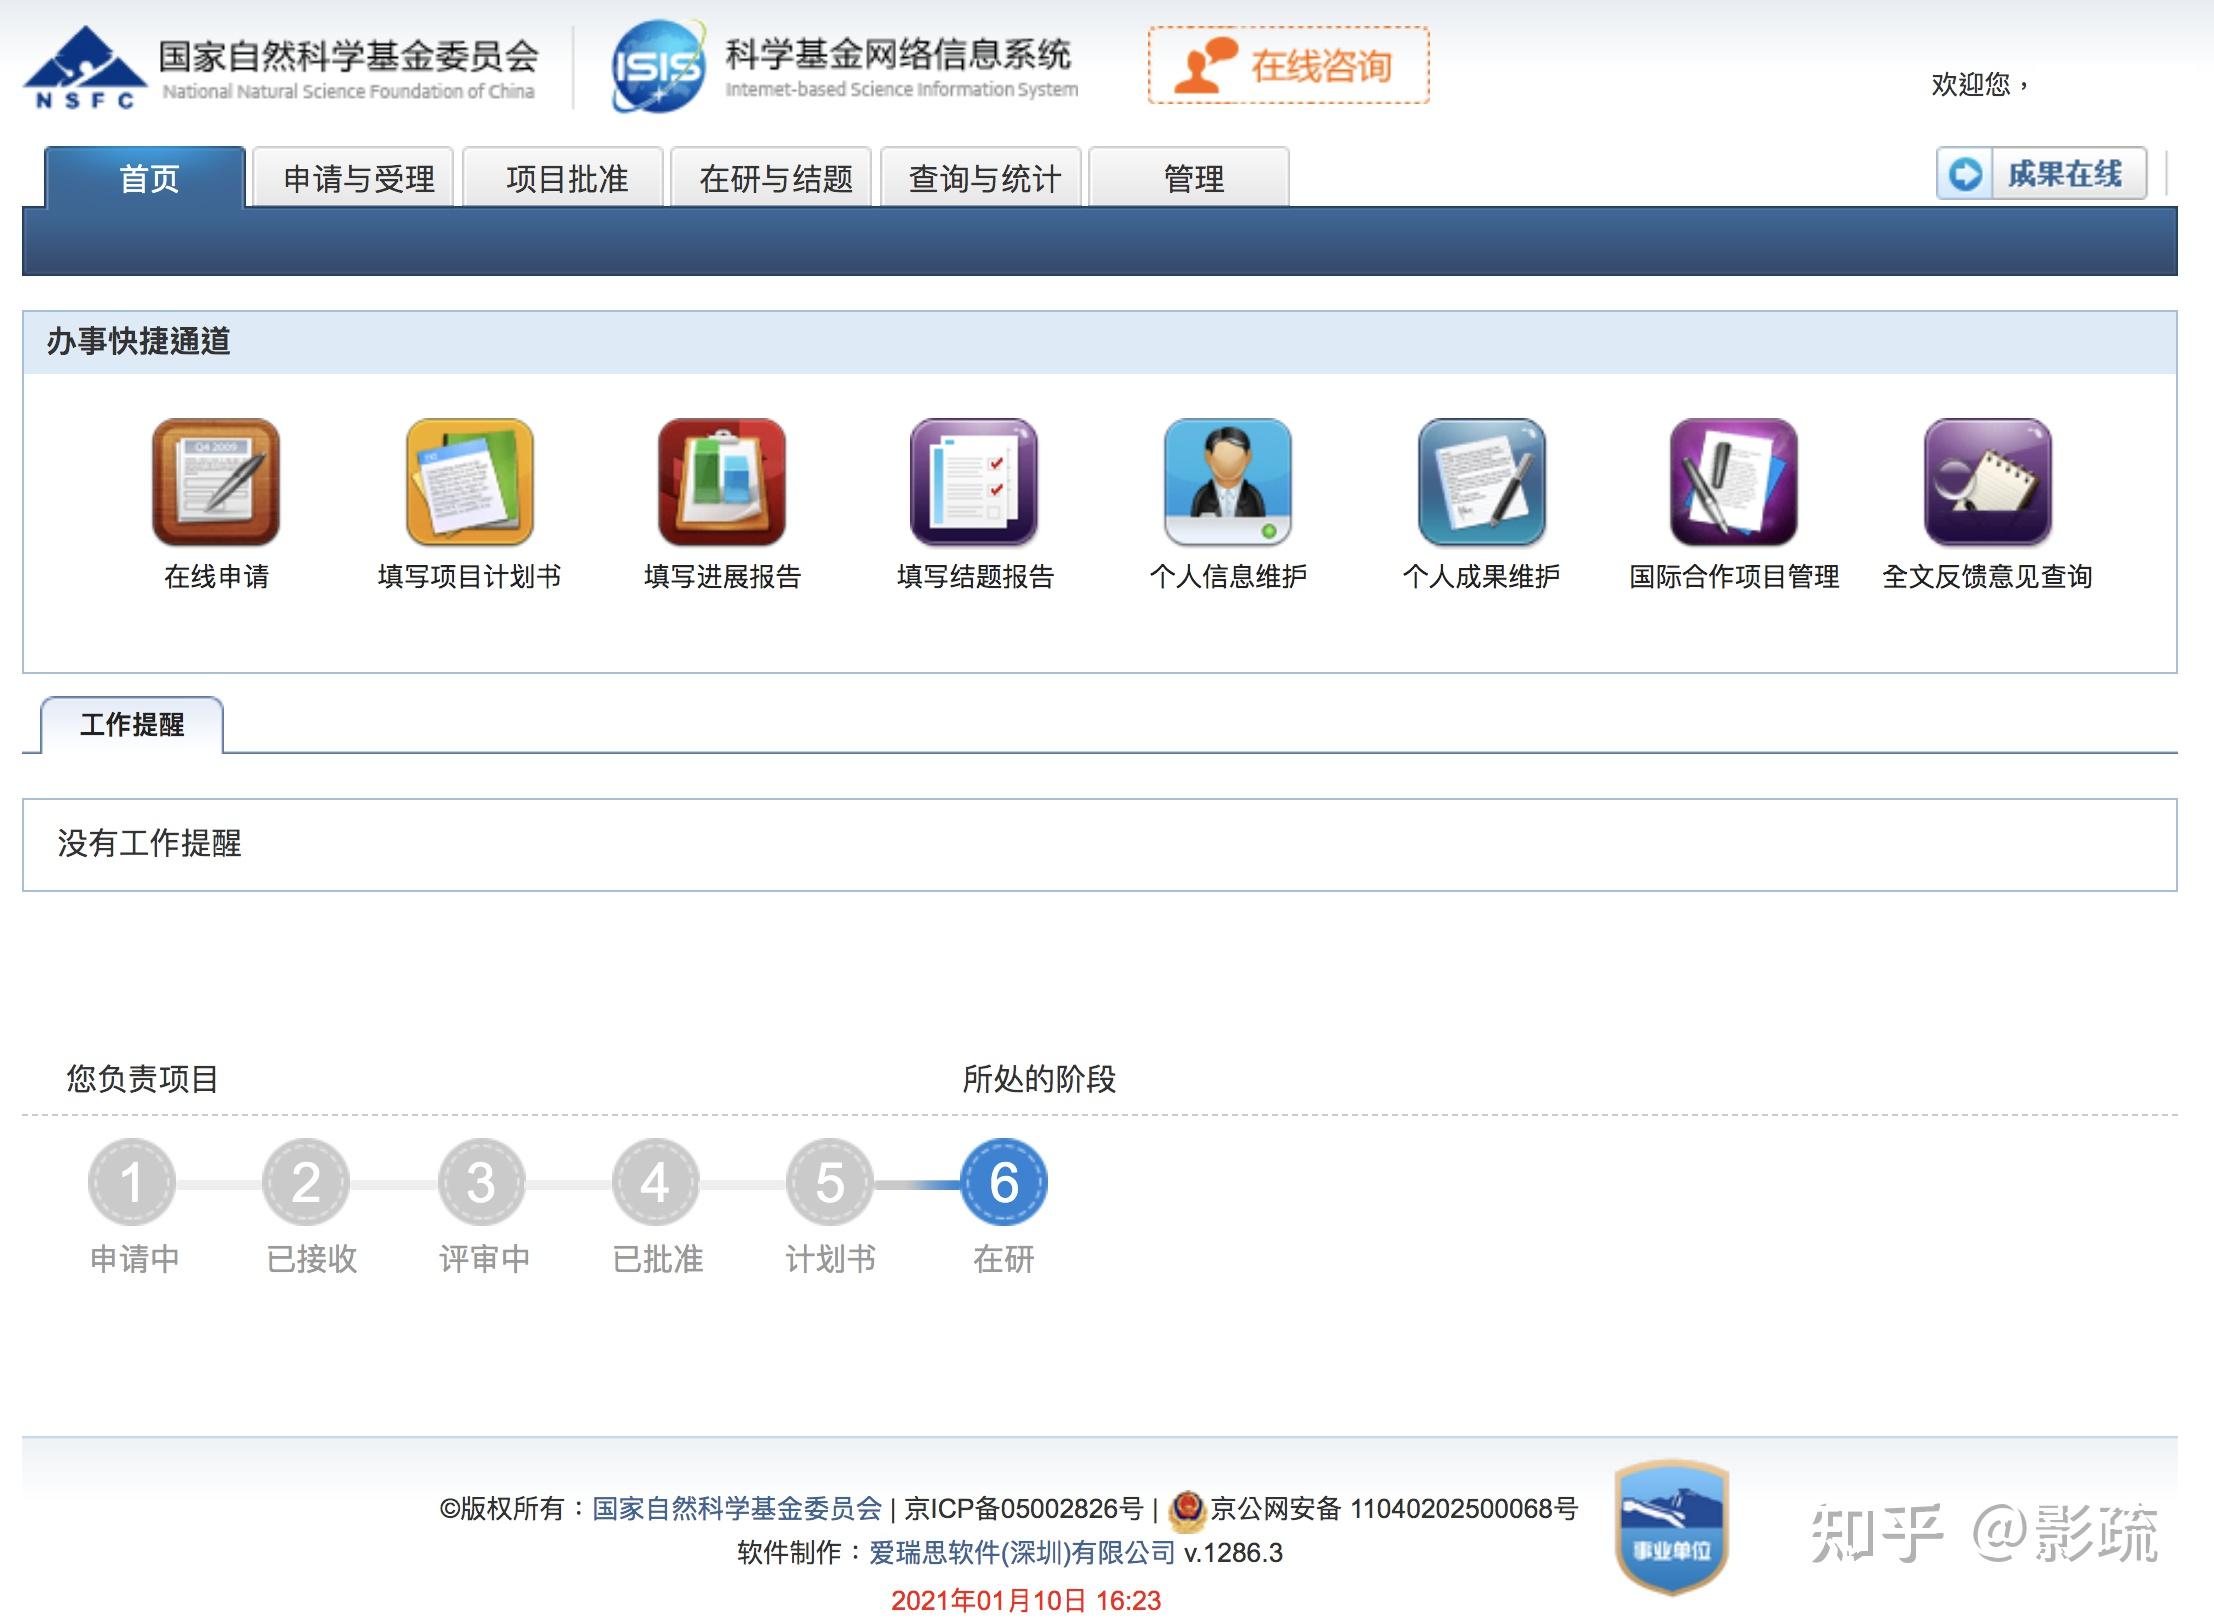Click the active stage 6 在研 circle
Viewport: 2214px width, 1622px height.
[x=1004, y=1182]
